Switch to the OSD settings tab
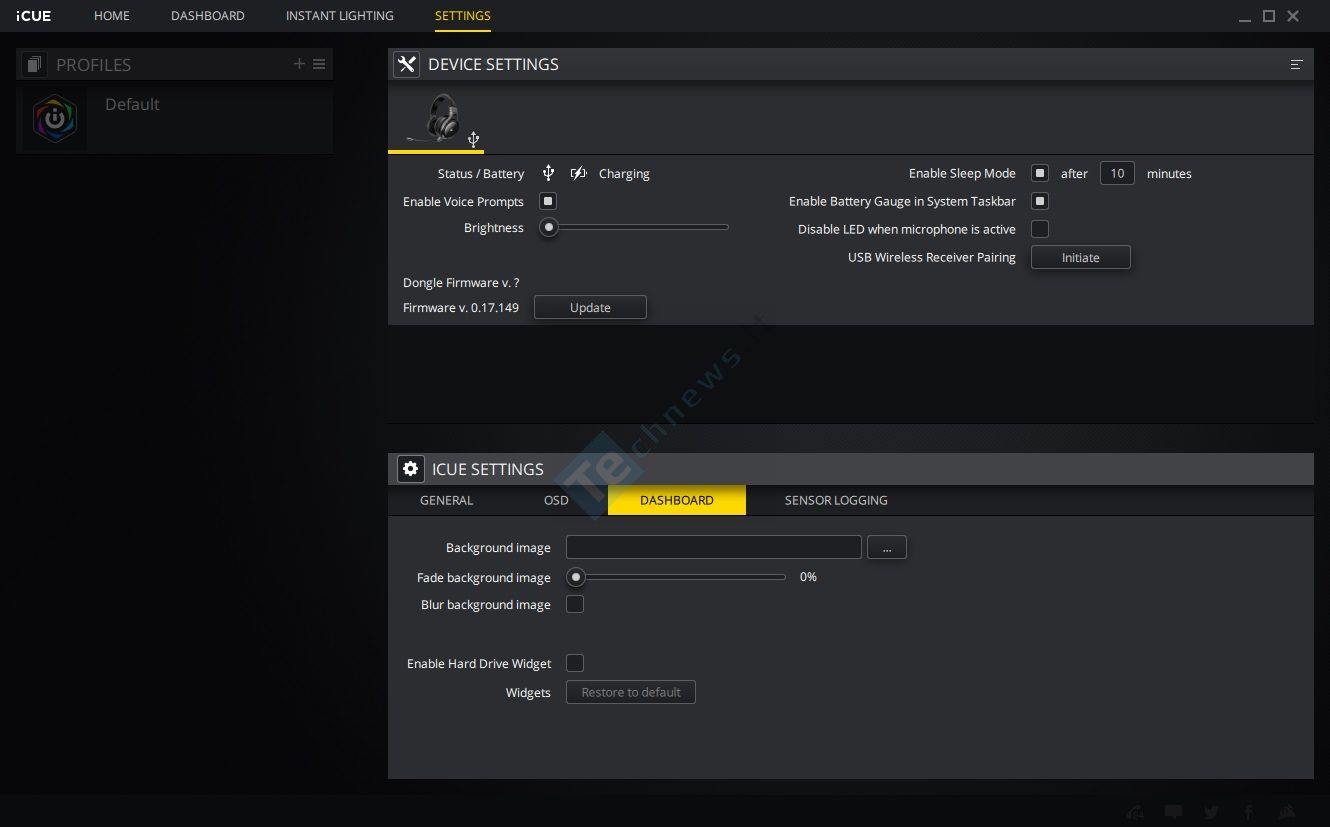 [556, 500]
